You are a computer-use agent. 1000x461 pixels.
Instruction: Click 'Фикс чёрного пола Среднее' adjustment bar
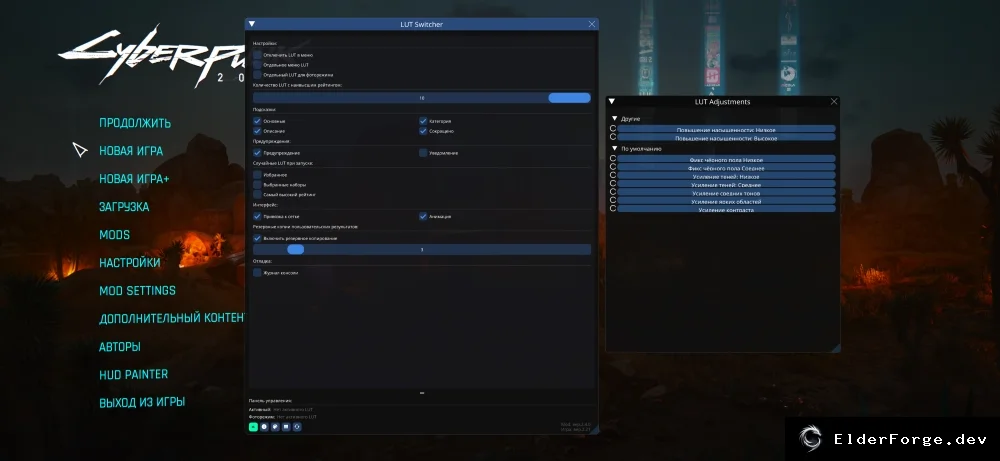click(x=726, y=167)
